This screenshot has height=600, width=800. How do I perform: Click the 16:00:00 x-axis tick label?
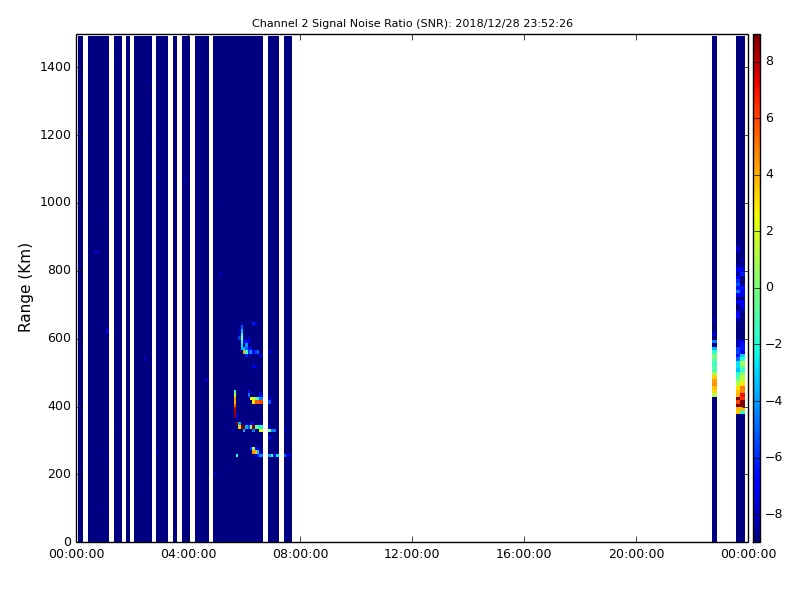tap(524, 554)
